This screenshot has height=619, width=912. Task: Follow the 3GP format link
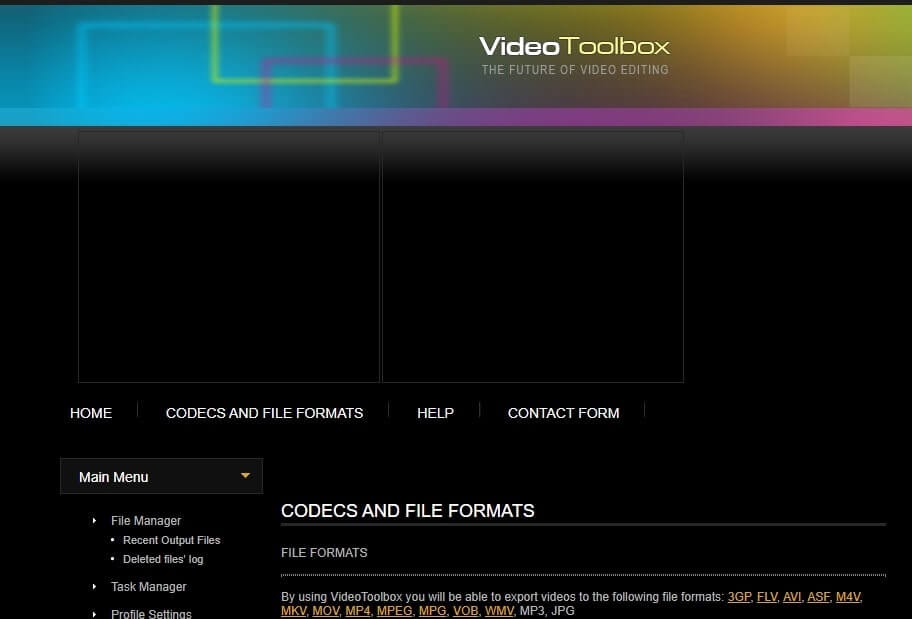click(739, 597)
